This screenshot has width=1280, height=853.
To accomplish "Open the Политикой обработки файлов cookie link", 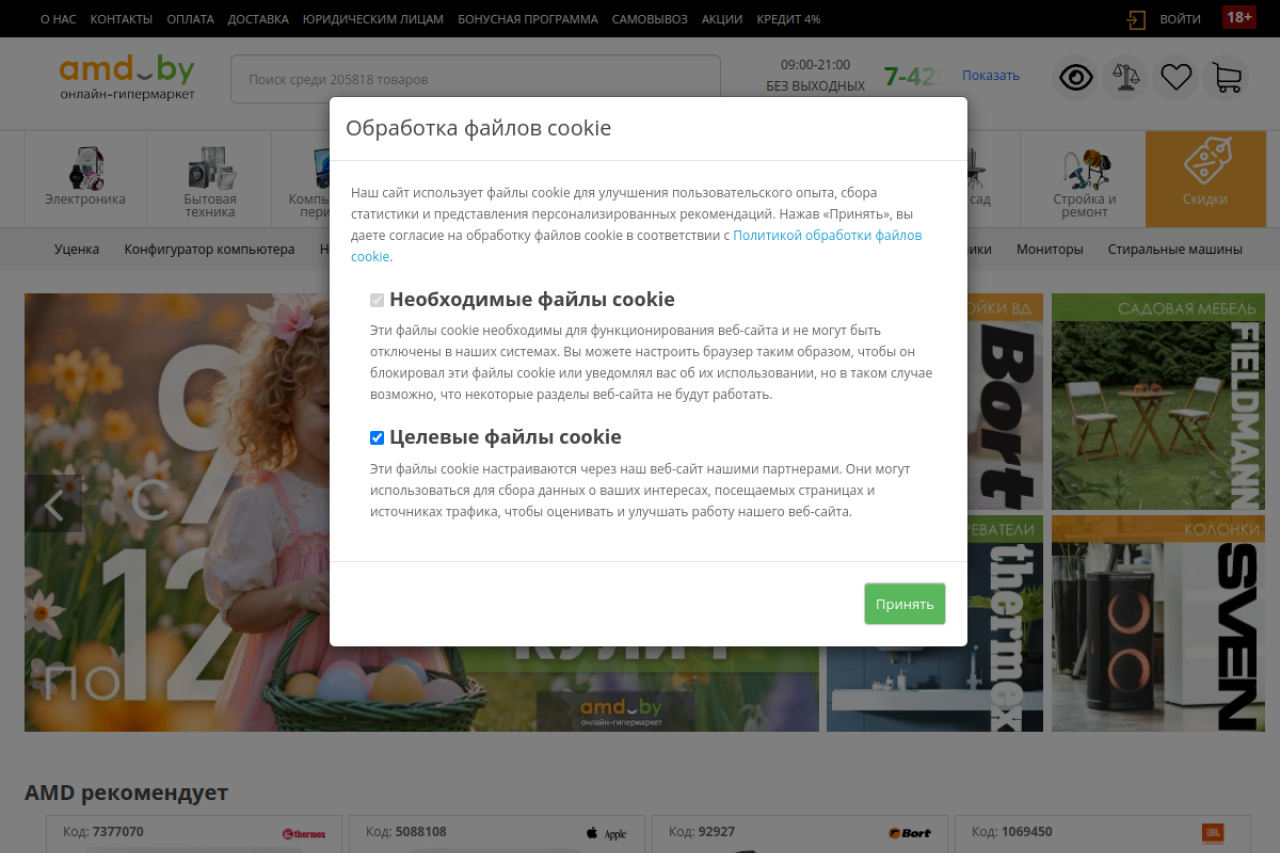I will 827,236.
